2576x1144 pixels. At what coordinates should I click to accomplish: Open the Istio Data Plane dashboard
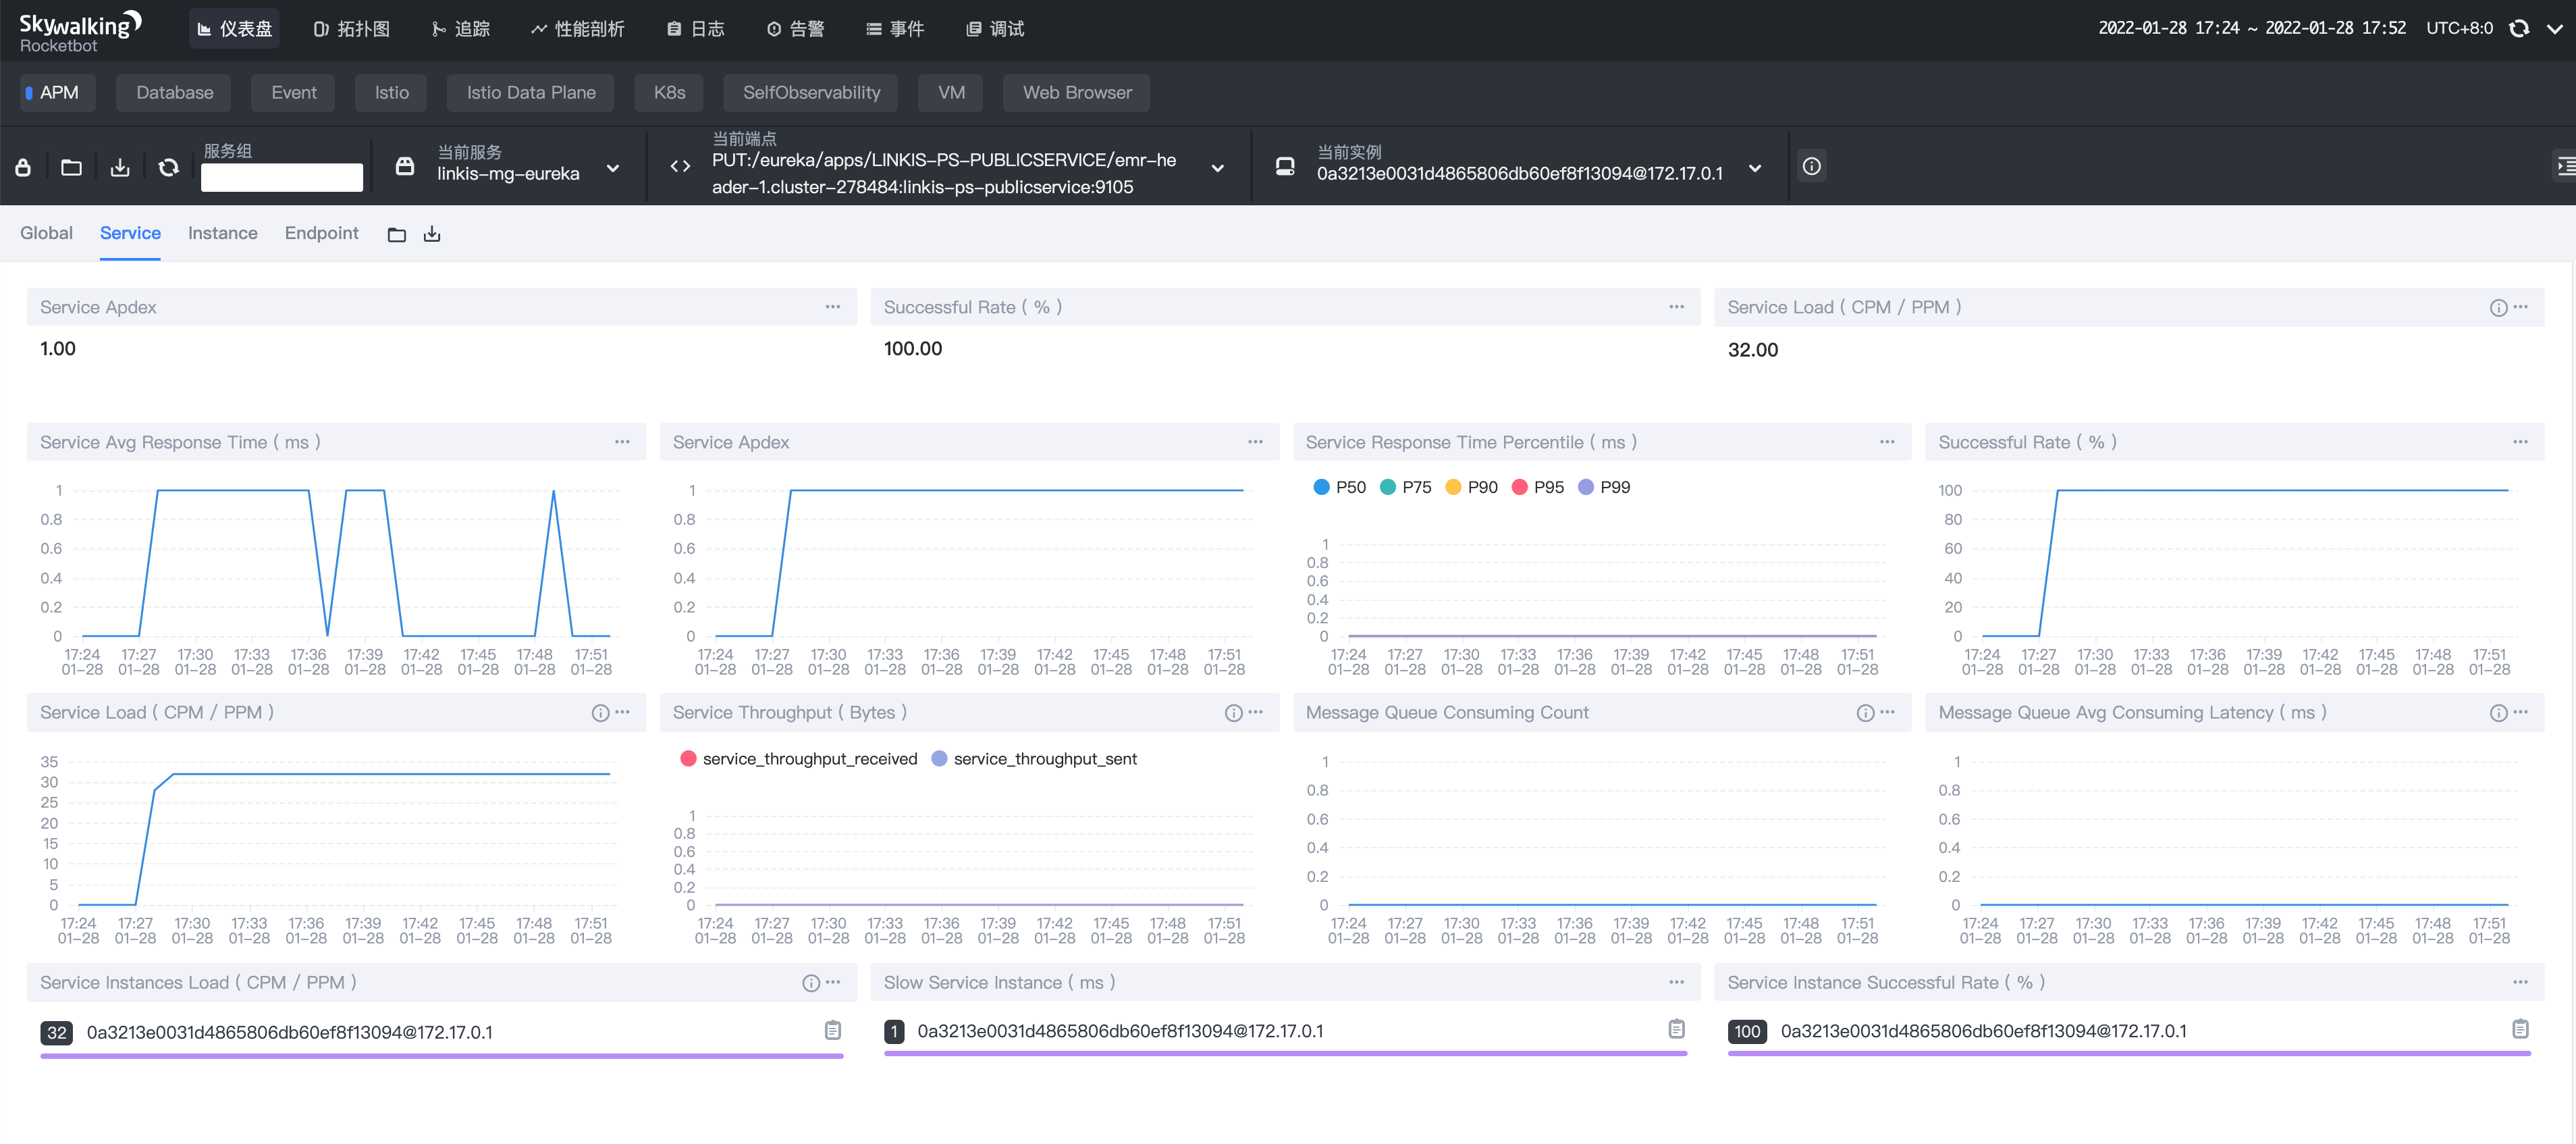click(x=530, y=92)
